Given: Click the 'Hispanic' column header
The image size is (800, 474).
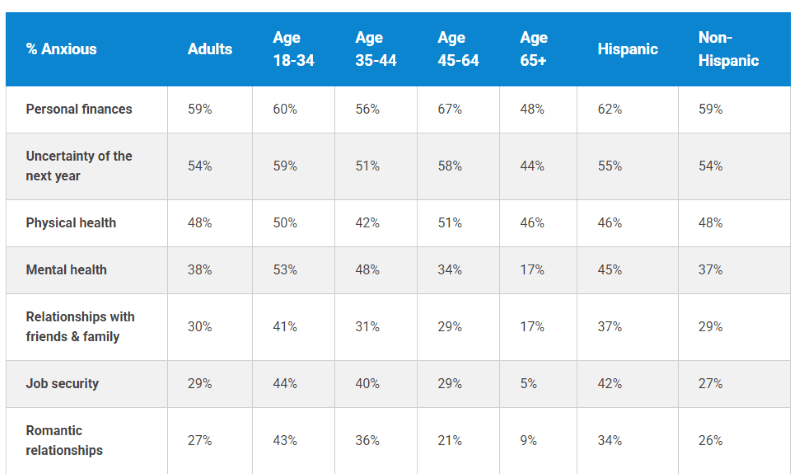Looking at the screenshot, I should pos(625,49).
